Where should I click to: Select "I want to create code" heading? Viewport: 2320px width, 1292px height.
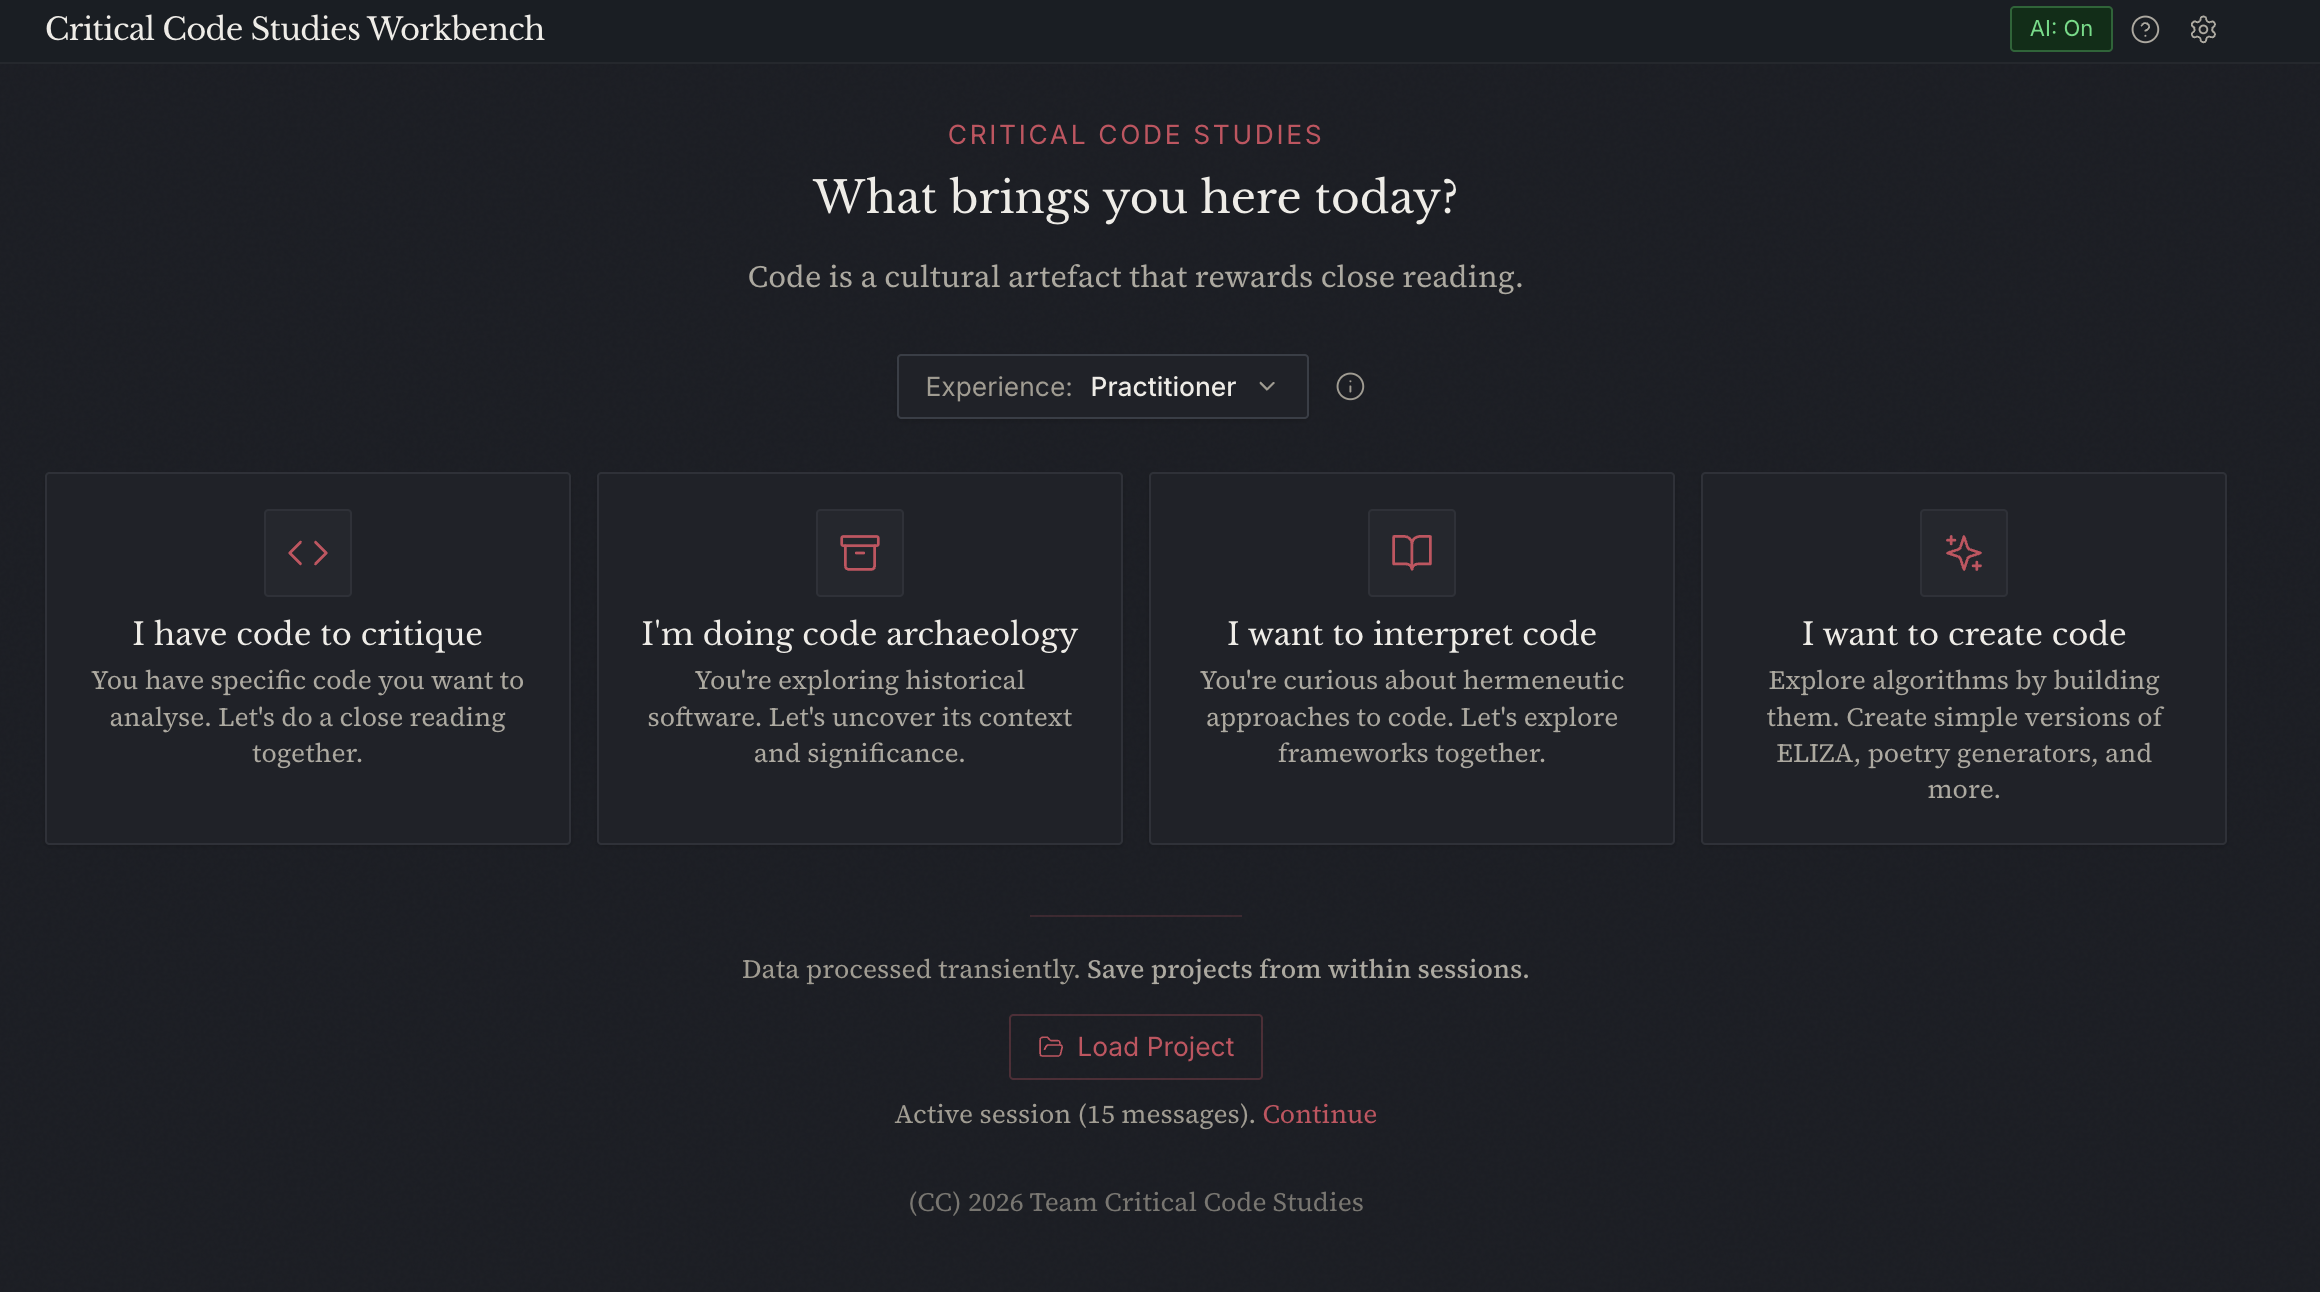pyautogui.click(x=1964, y=634)
